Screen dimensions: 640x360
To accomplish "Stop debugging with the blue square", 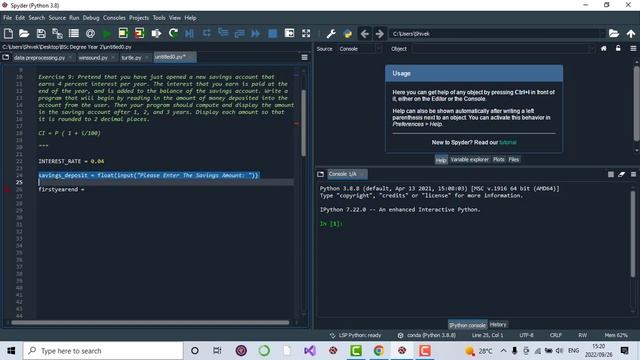I will [273, 33].
